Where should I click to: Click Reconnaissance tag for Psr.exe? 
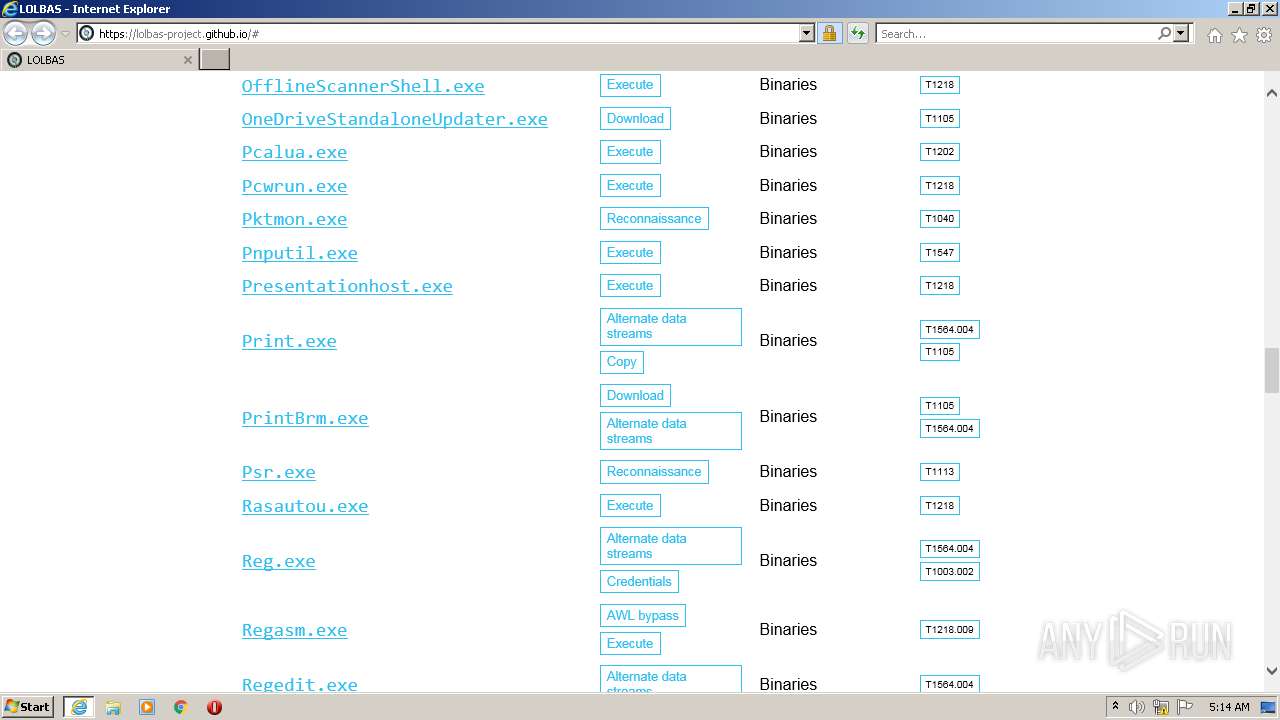654,472
